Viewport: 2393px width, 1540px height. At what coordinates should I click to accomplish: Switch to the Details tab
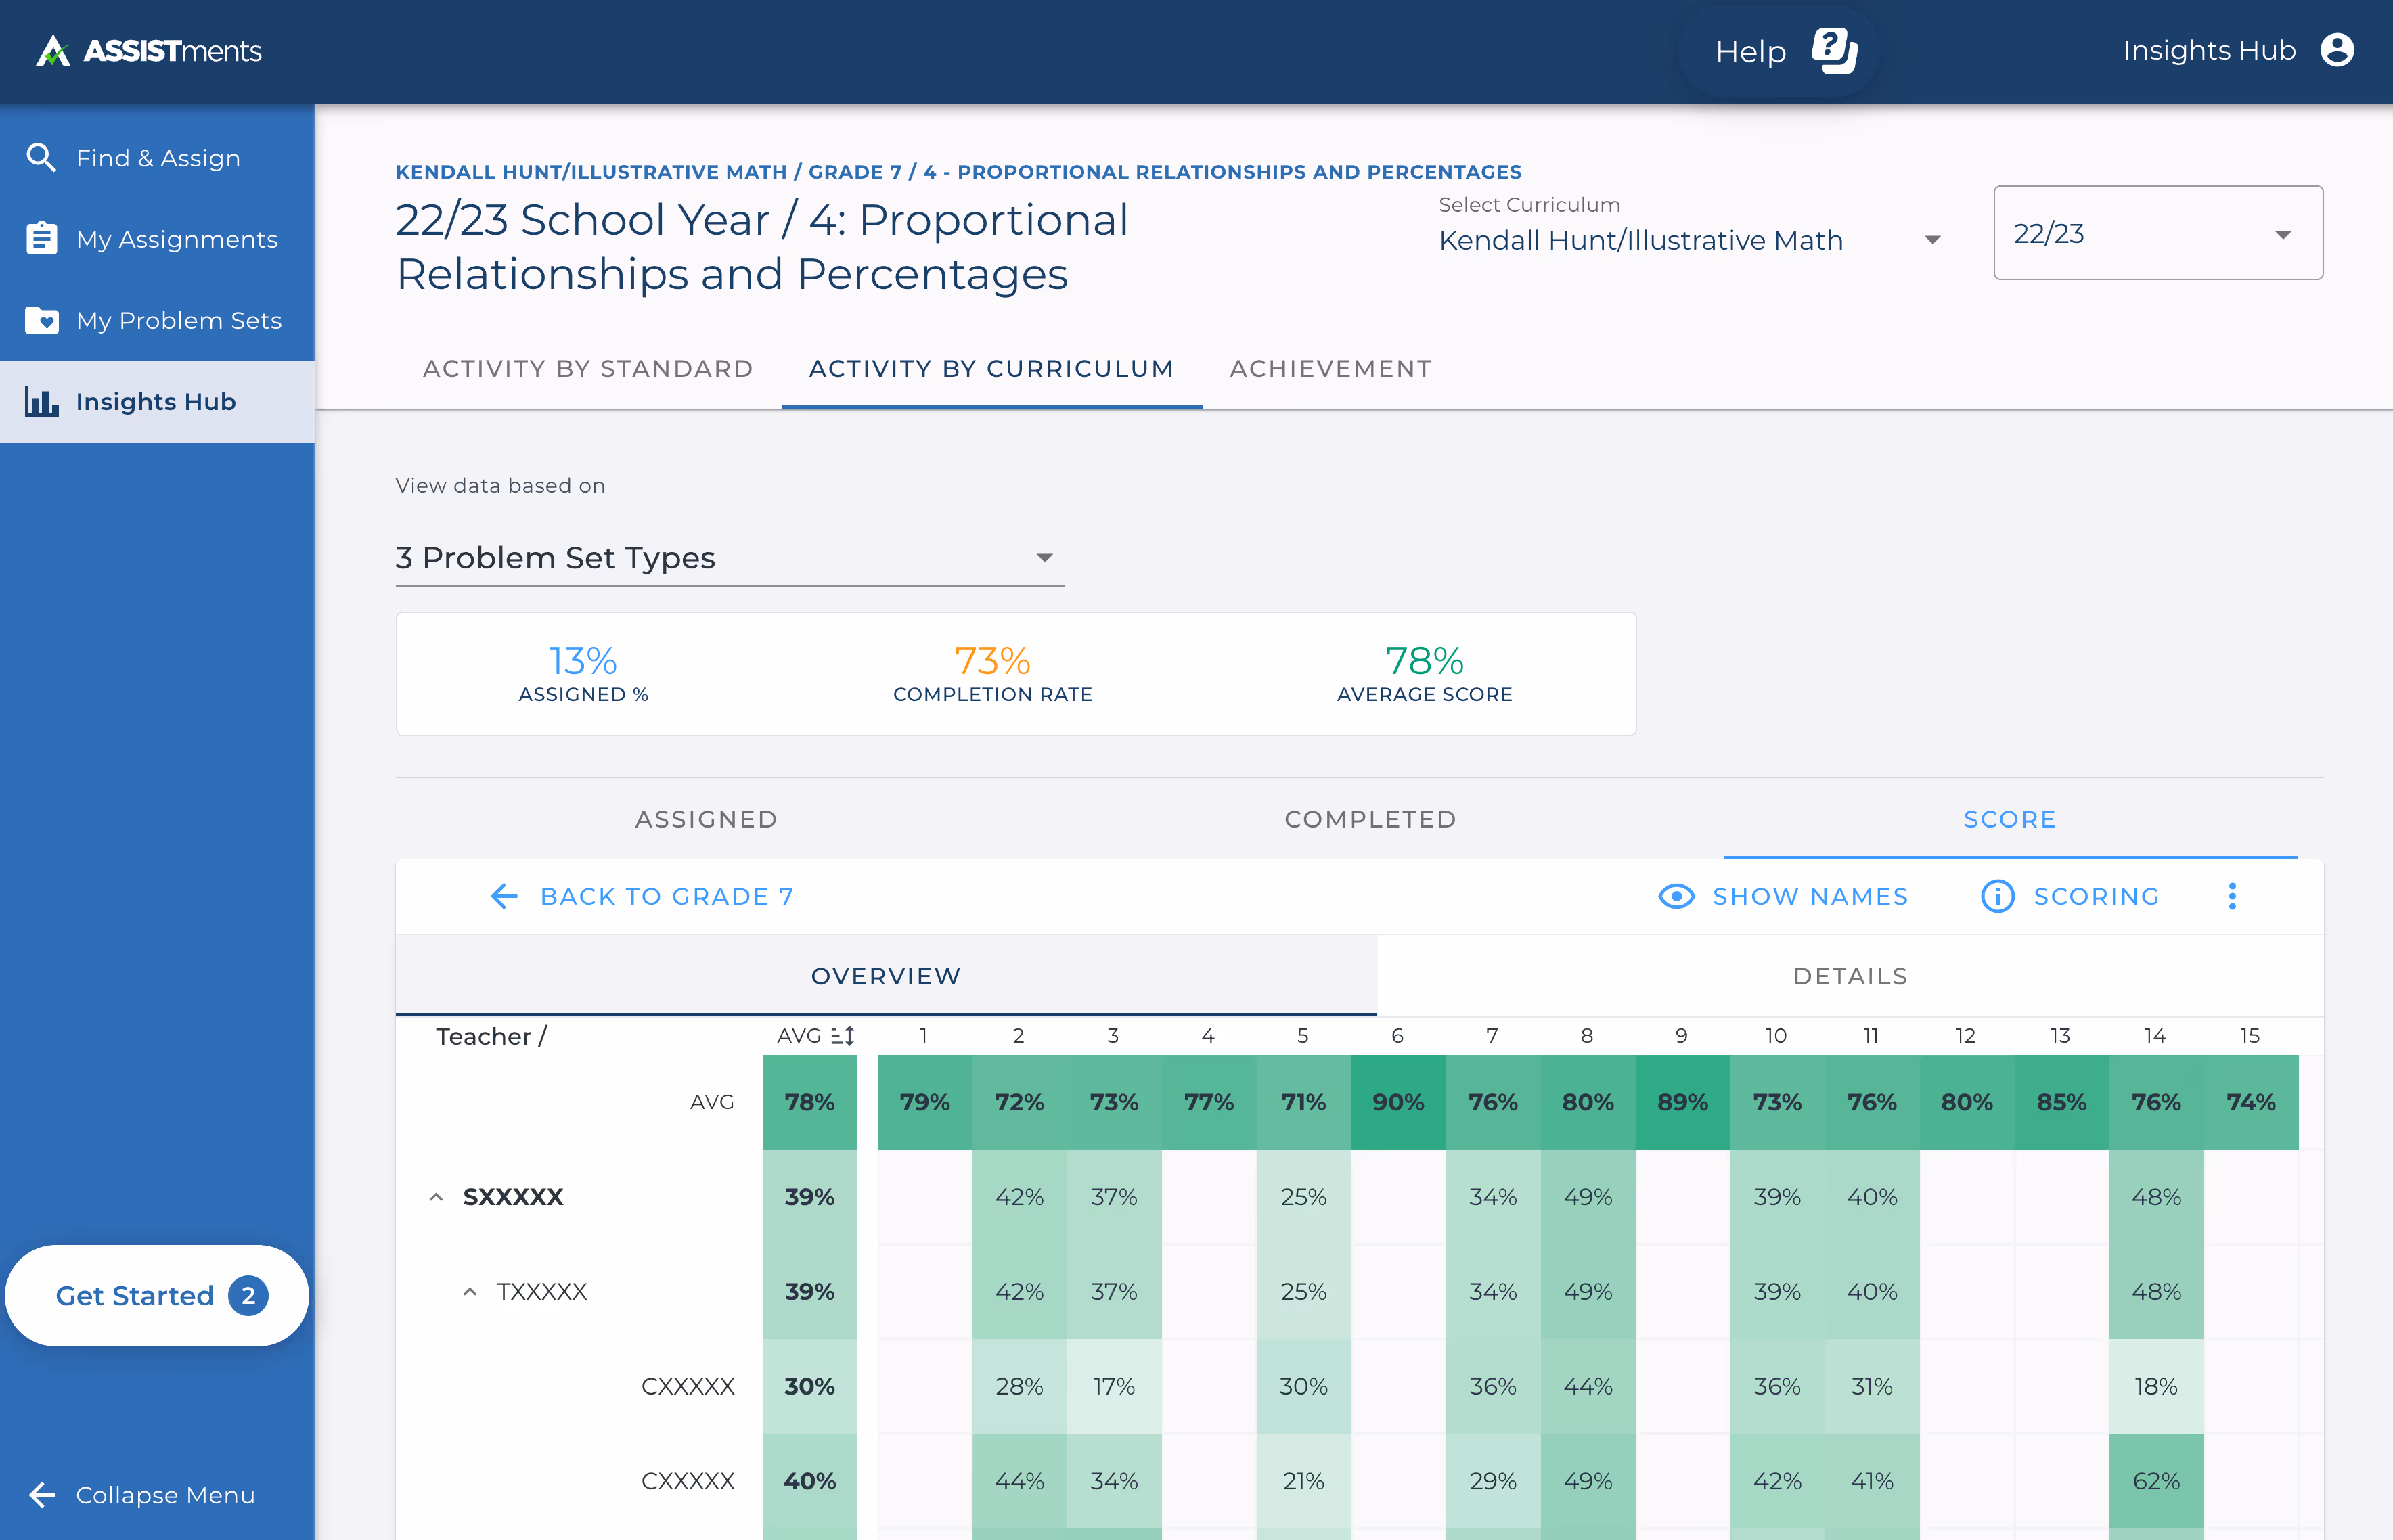pyautogui.click(x=1849, y=976)
